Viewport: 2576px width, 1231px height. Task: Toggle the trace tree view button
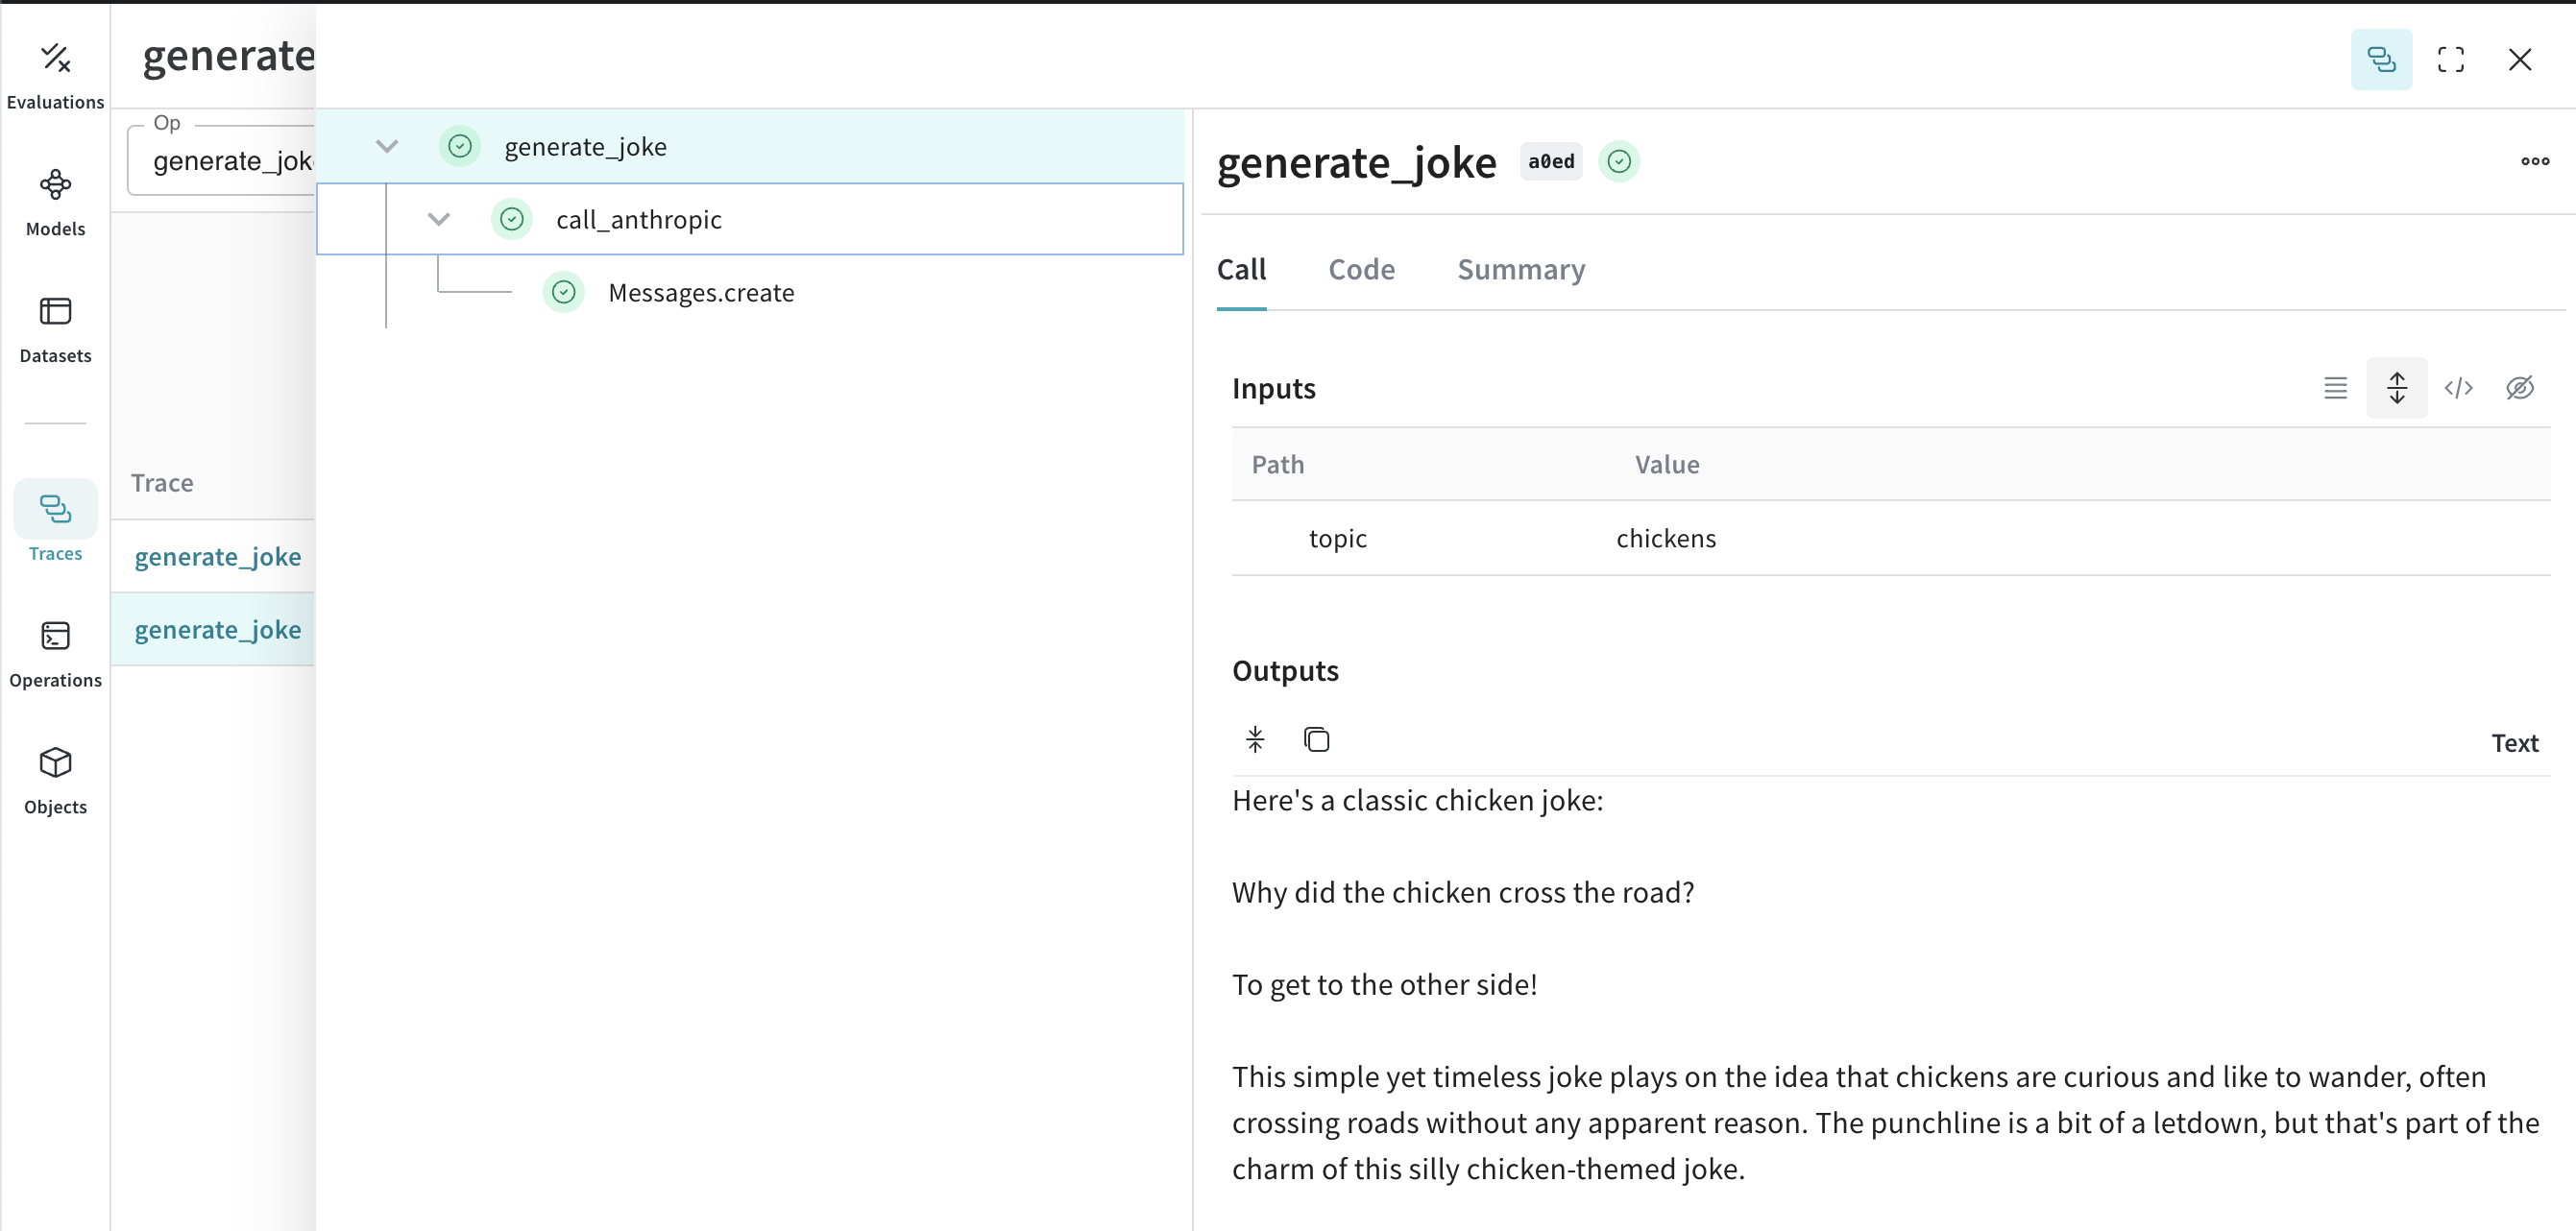coord(2381,60)
